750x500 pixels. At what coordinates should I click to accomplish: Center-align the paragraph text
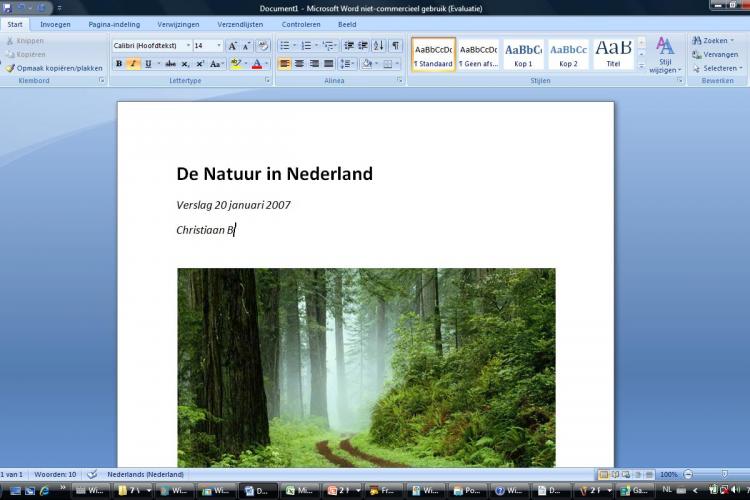click(299, 64)
